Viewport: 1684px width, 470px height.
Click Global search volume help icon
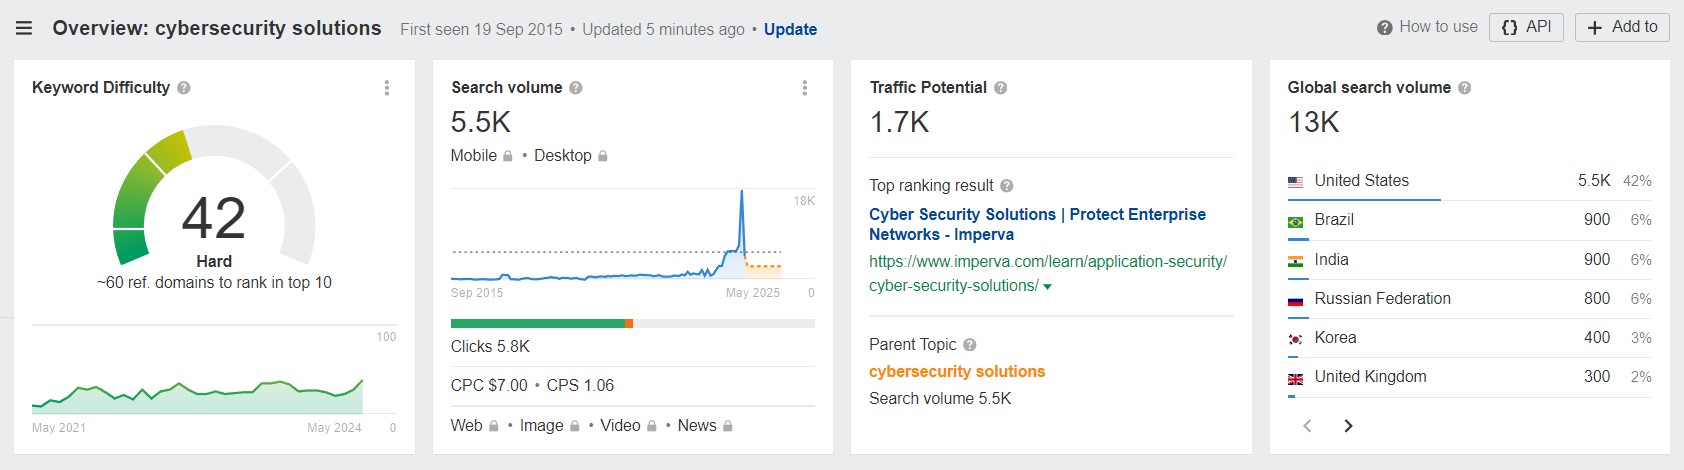pos(1464,88)
